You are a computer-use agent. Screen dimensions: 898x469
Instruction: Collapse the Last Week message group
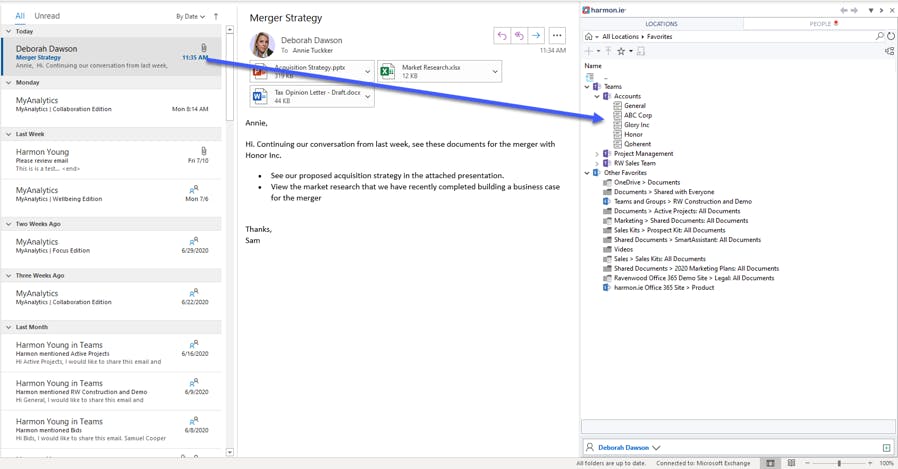[x=9, y=134]
